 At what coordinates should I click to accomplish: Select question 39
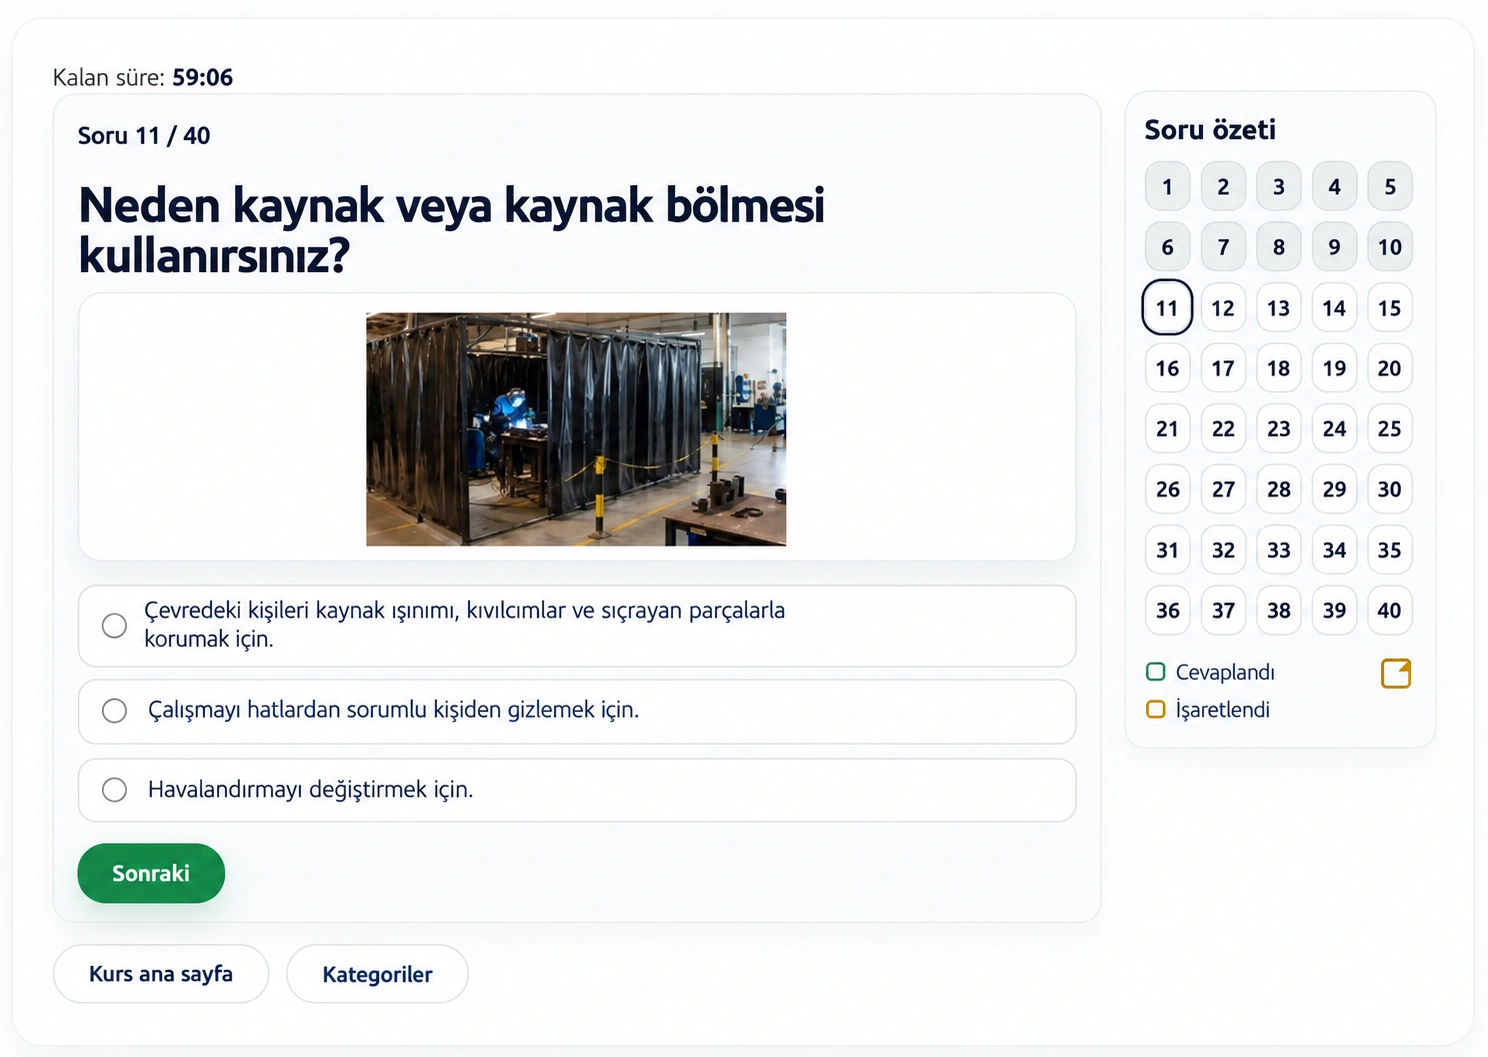point(1334,610)
